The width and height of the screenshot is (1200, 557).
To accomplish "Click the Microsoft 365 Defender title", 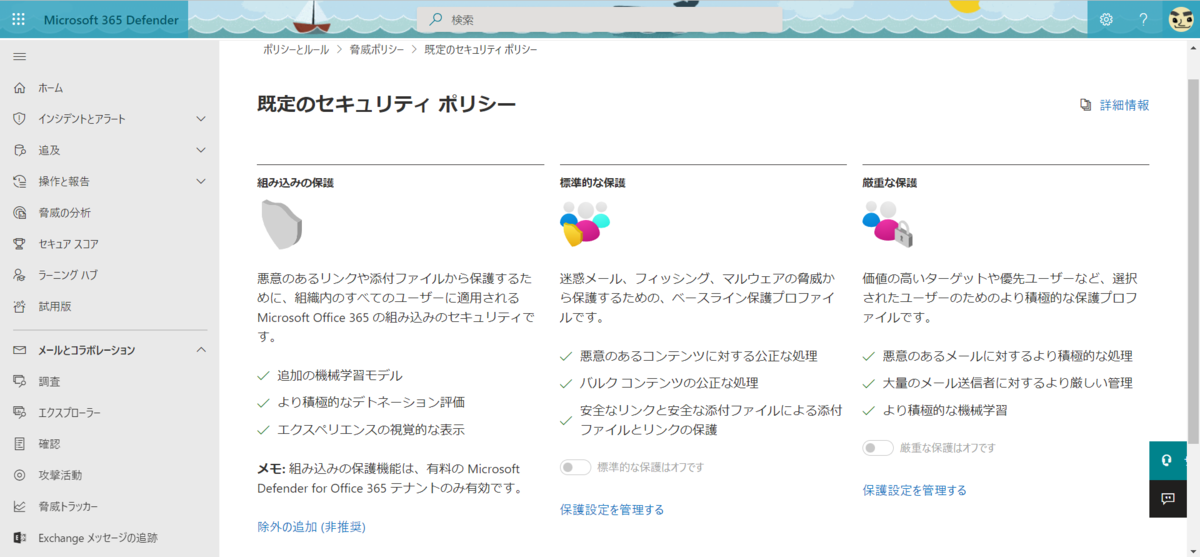I will point(112,19).
